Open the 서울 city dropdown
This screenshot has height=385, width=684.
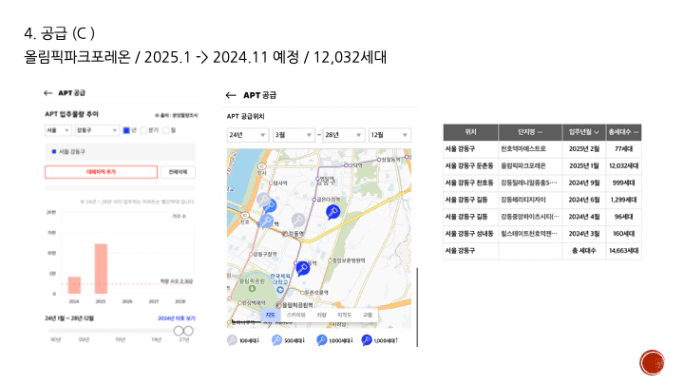pyautogui.click(x=58, y=130)
